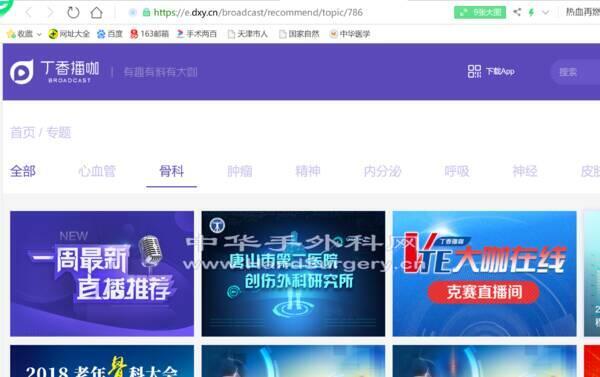Click the 下载App text link

click(x=500, y=71)
